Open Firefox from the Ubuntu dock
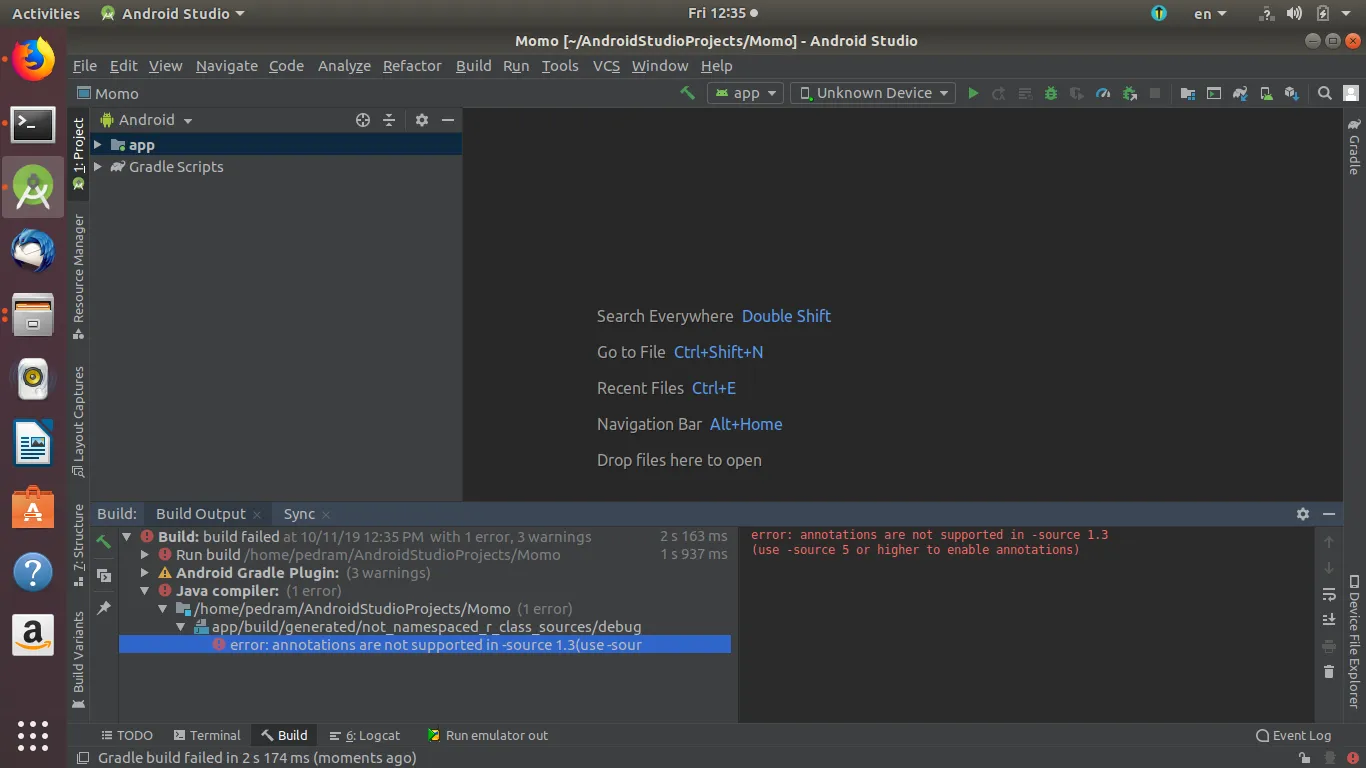This screenshot has height=768, width=1366. point(33,59)
